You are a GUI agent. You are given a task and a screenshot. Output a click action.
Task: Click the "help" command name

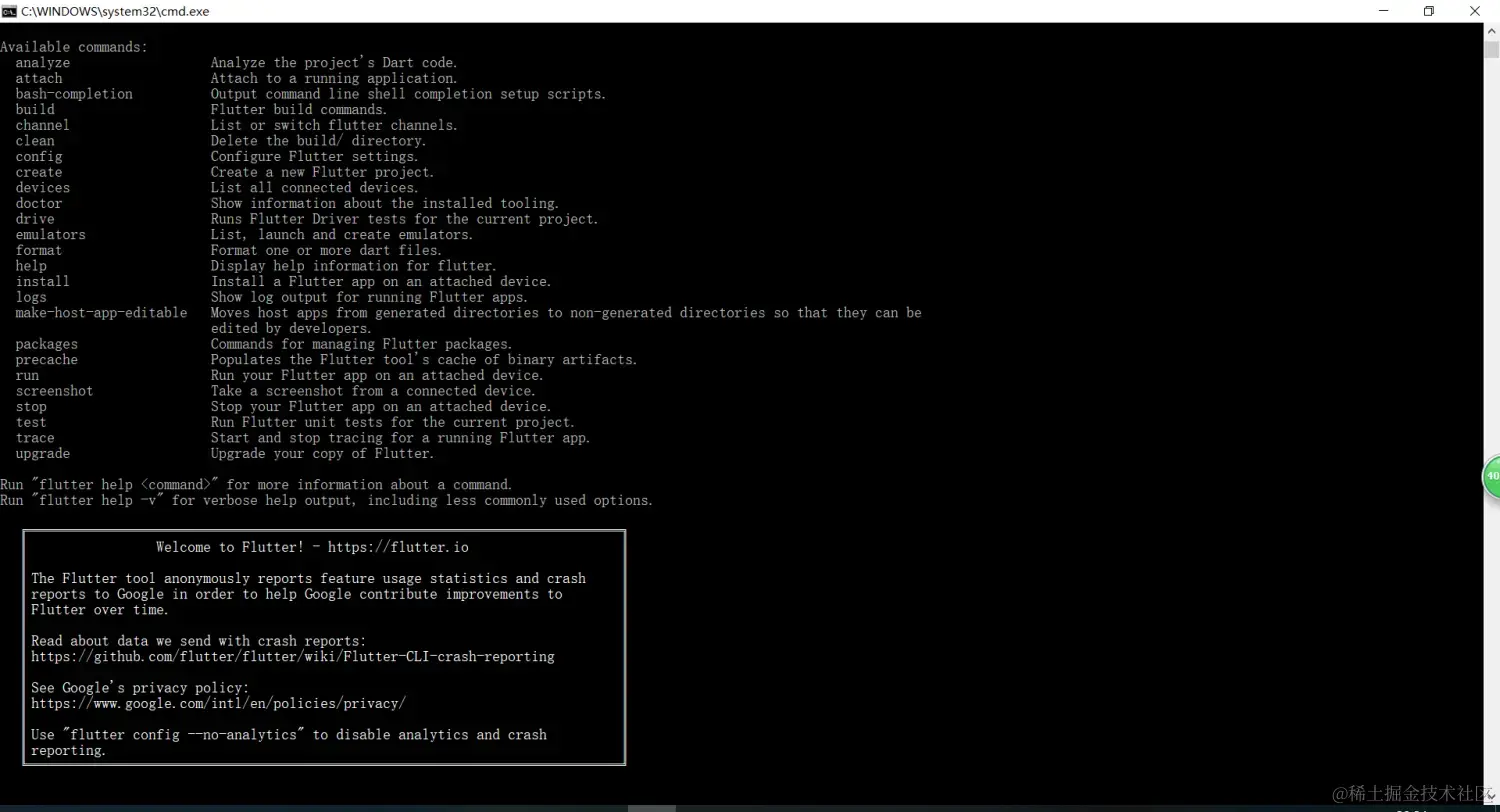point(31,267)
